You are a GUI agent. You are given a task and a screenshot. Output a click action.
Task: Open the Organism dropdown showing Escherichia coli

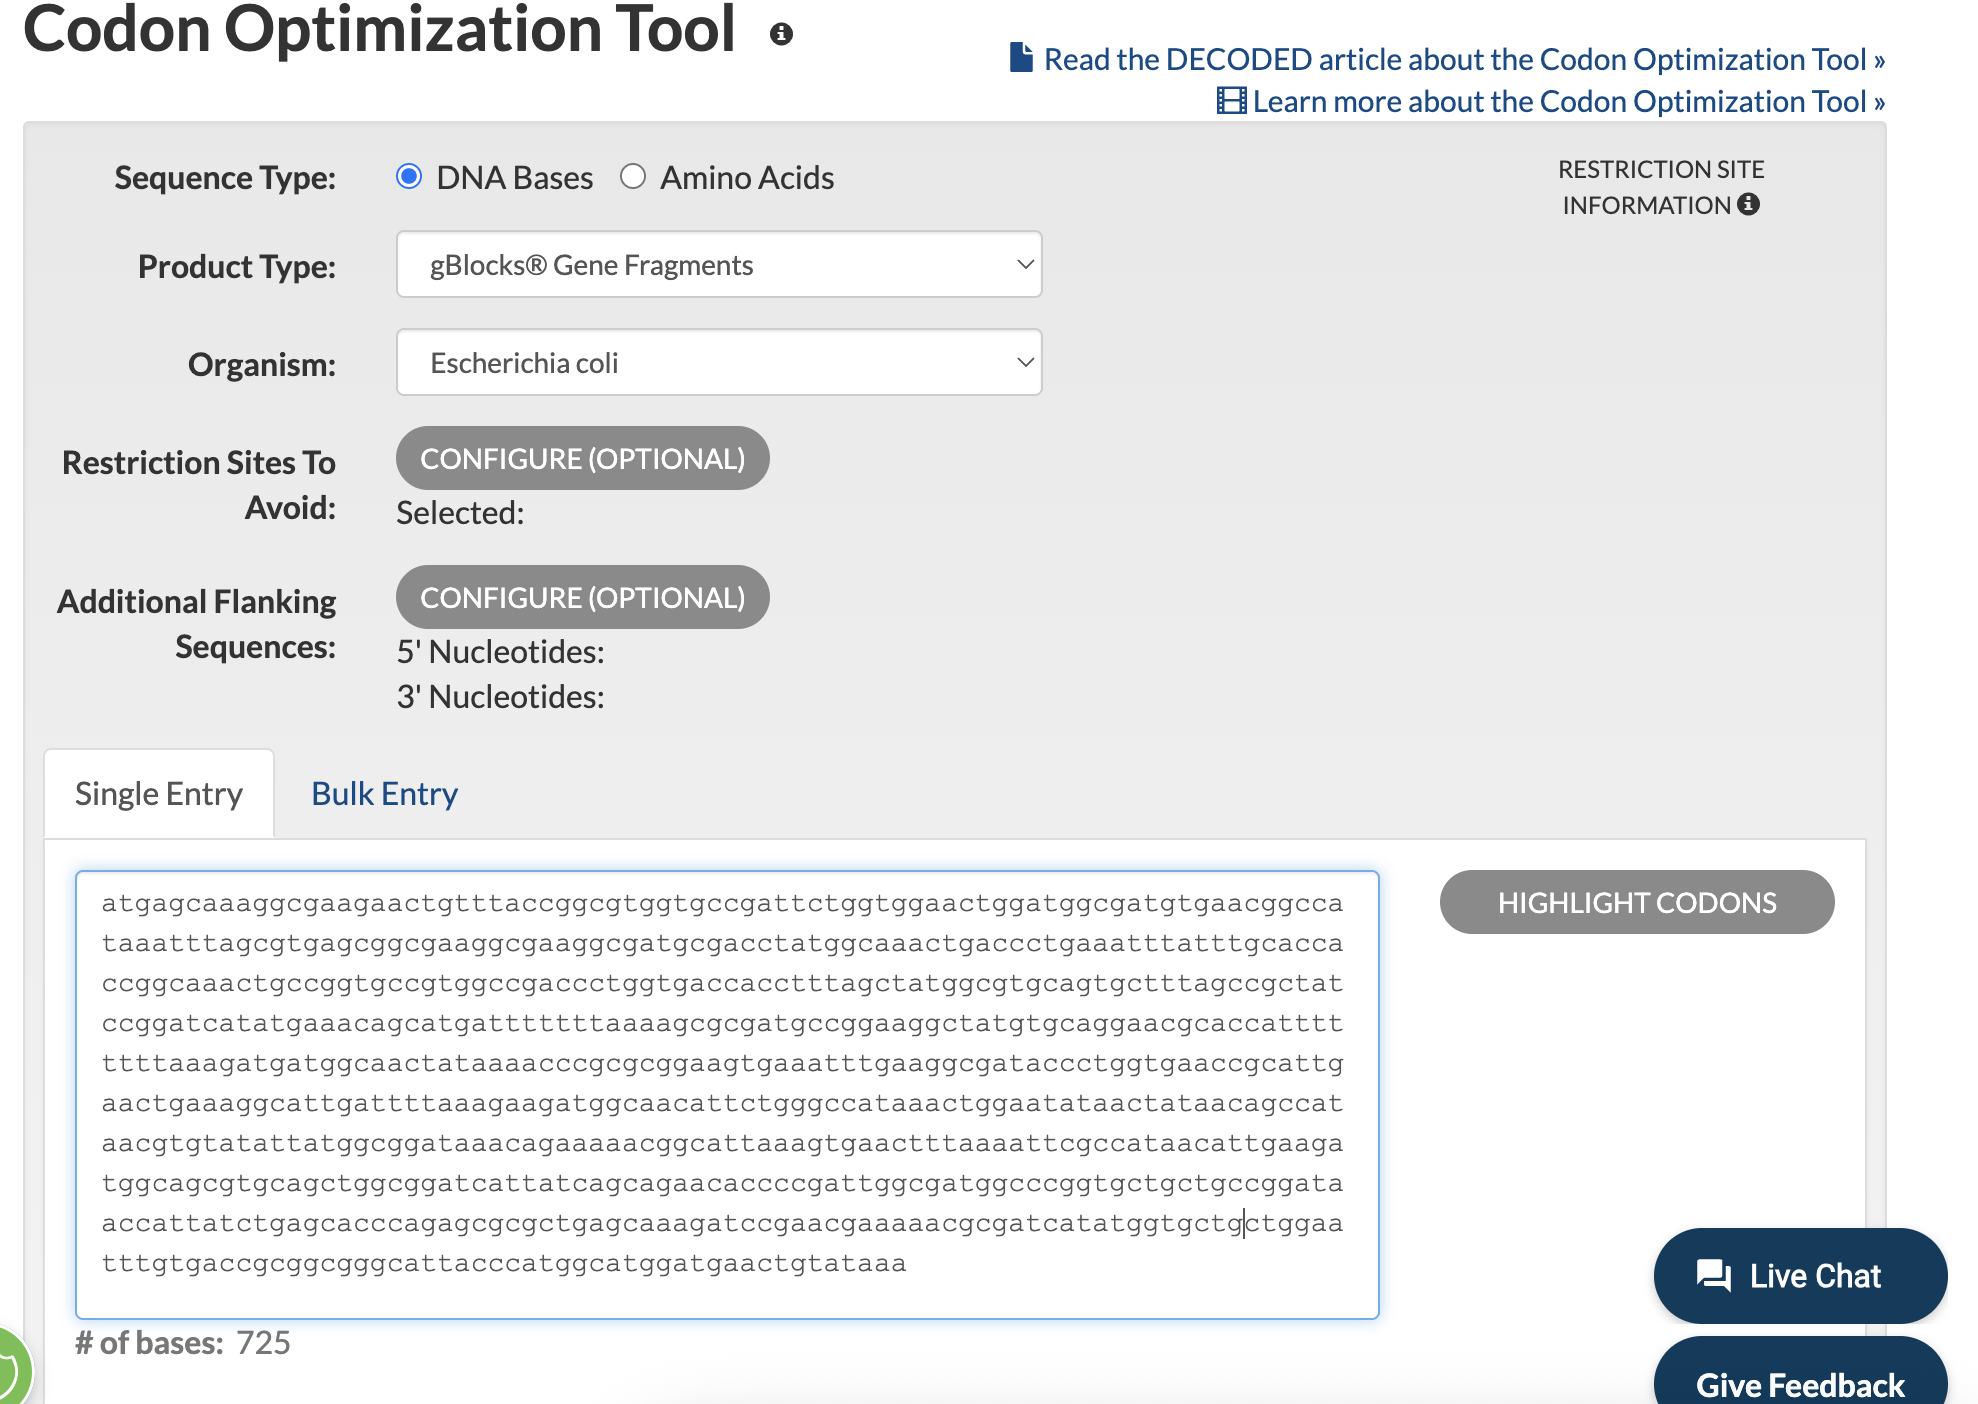click(x=718, y=363)
